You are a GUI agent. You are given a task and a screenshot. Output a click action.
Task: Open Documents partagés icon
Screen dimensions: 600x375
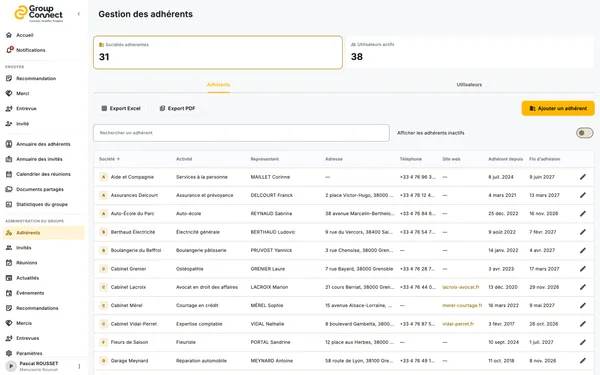click(x=9, y=189)
